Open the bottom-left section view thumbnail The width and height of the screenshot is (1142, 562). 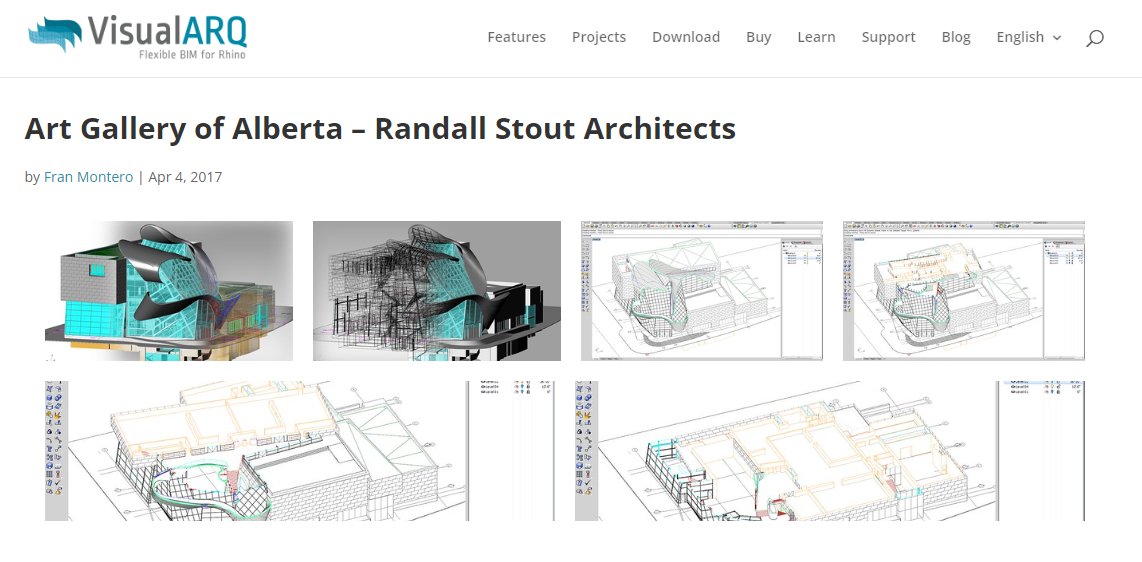(x=299, y=451)
